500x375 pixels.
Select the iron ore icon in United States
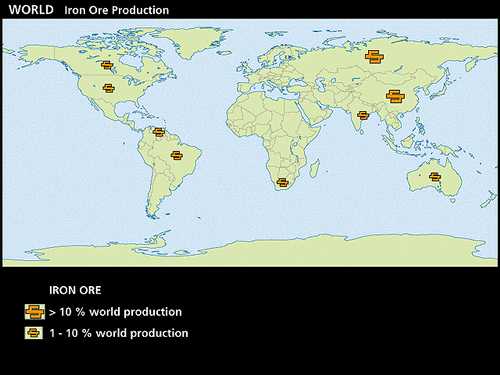(x=109, y=88)
